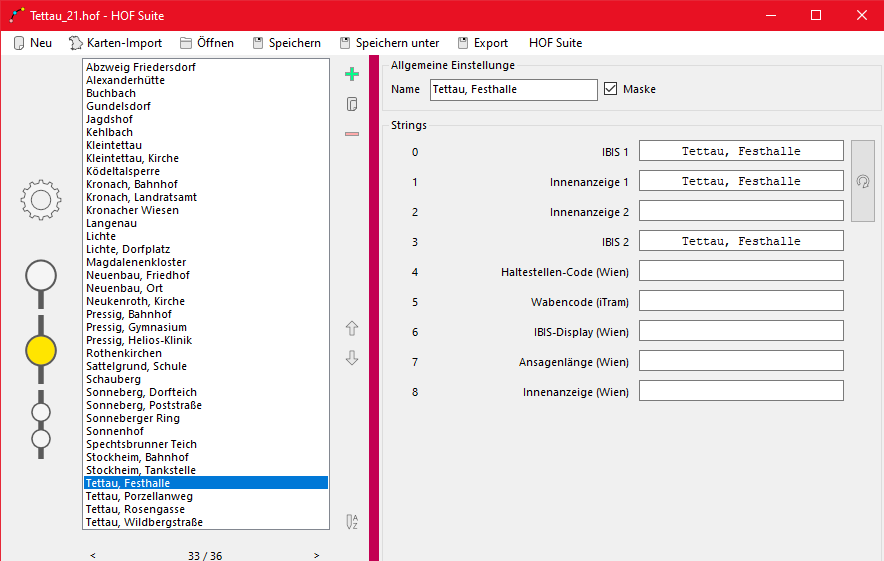The image size is (884, 561).
Task: Open the HOF Suite menu
Action: (555, 43)
